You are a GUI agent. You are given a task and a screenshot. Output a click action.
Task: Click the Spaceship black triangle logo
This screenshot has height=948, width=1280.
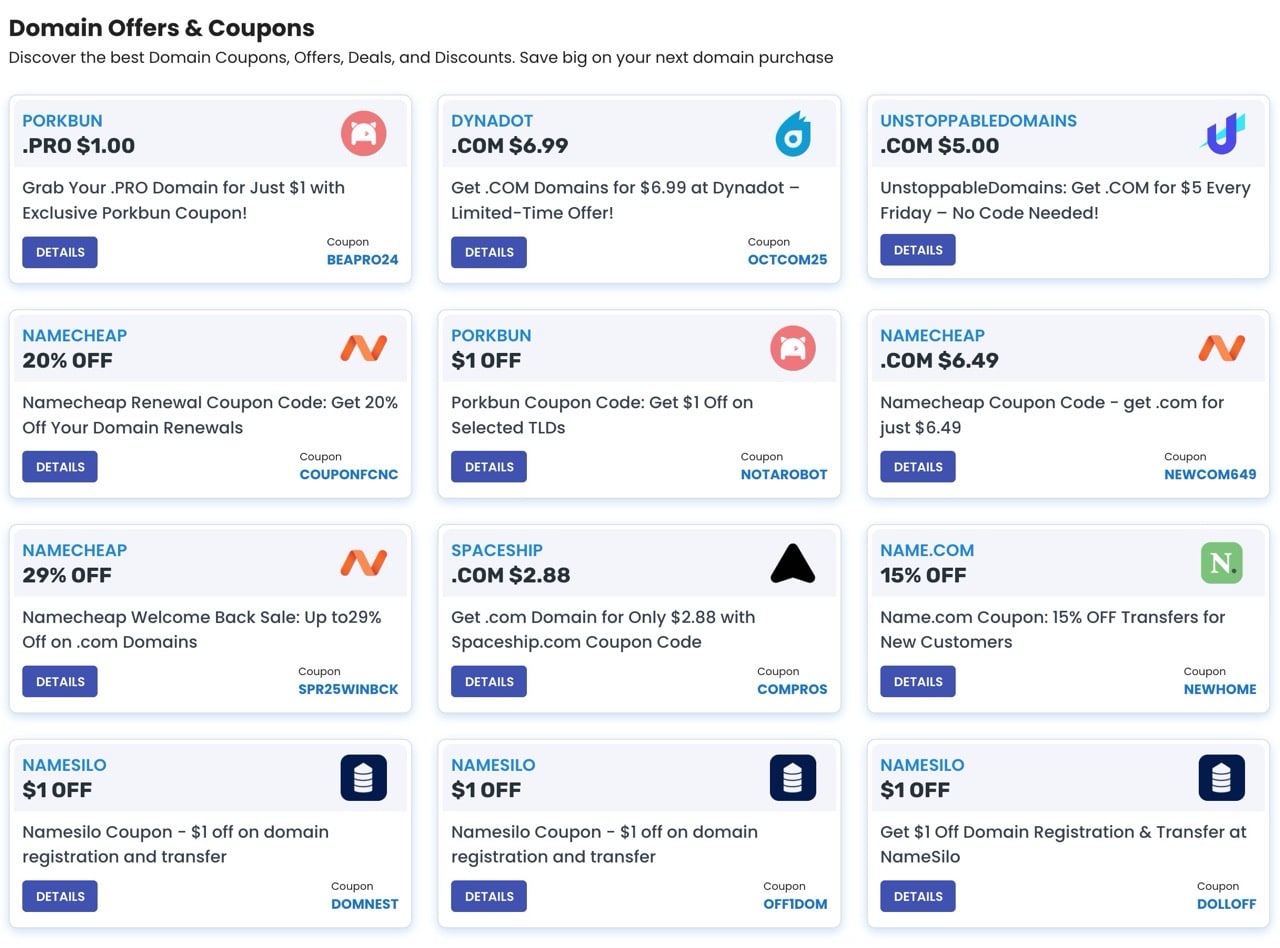coord(792,563)
